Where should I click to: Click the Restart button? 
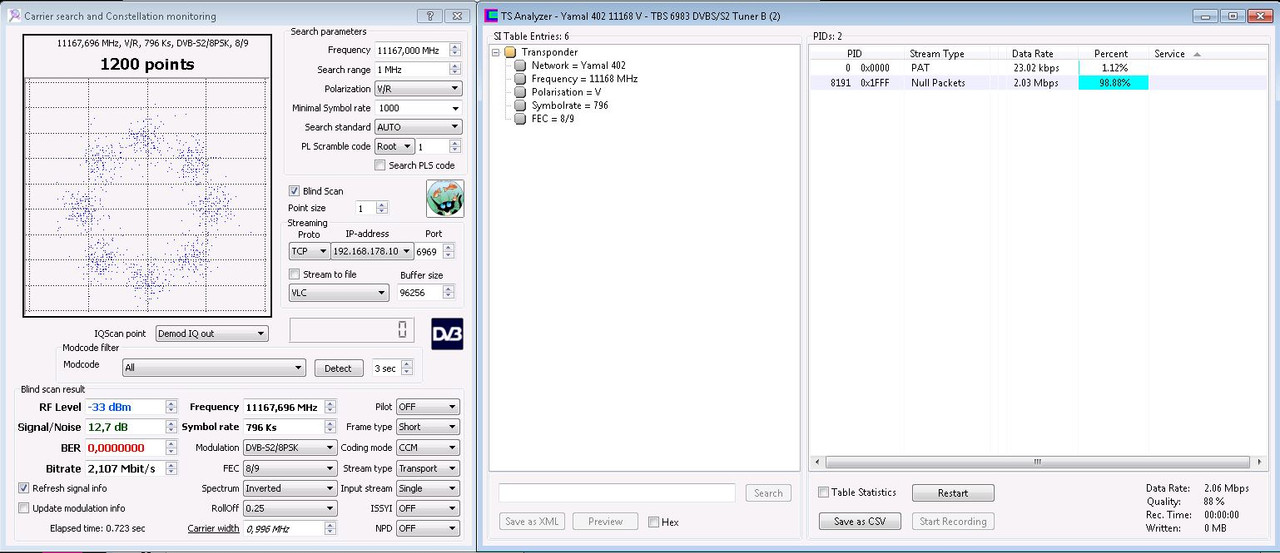pos(952,493)
